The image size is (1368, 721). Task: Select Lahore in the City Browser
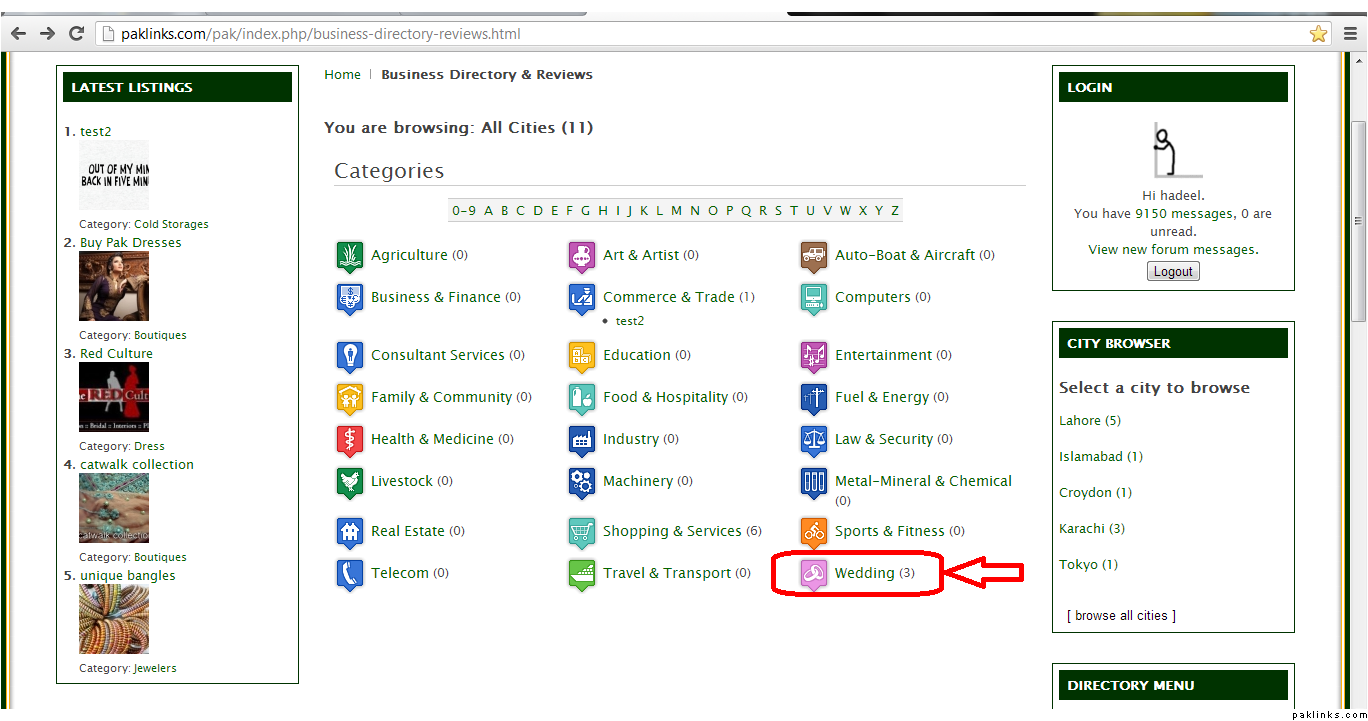1080,421
